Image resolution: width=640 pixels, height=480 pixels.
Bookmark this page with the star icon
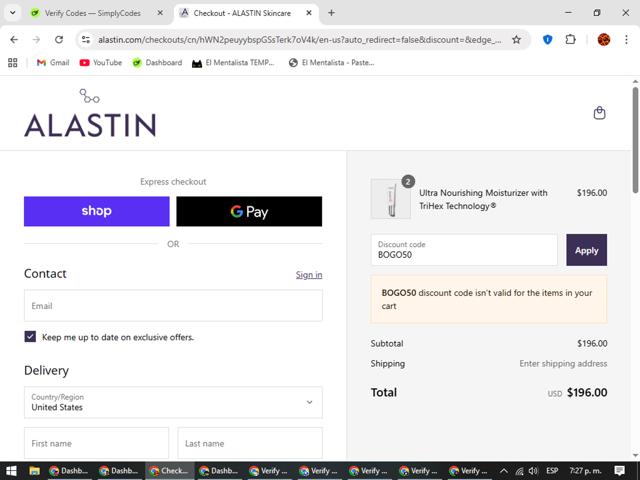pyautogui.click(x=516, y=40)
